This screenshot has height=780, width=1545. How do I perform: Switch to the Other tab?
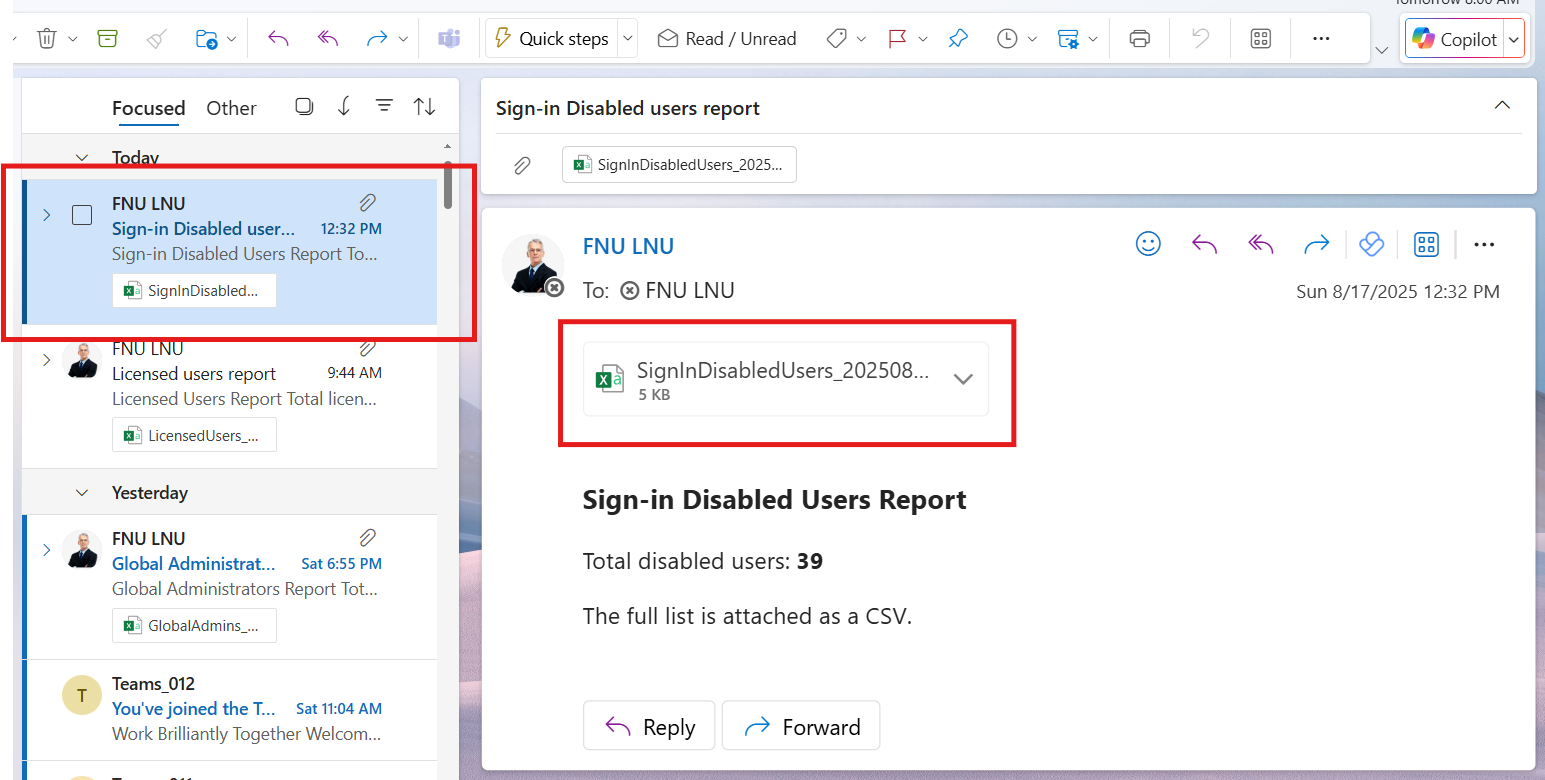click(231, 108)
